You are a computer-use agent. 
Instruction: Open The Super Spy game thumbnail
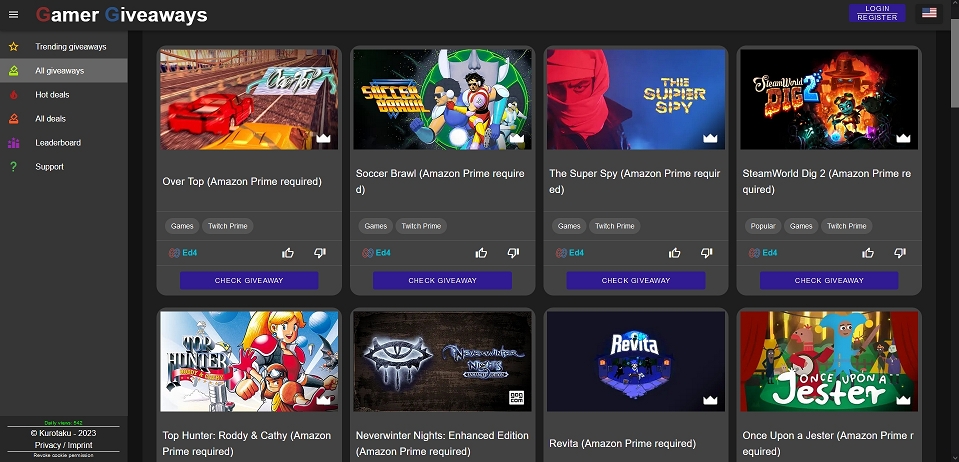click(635, 99)
